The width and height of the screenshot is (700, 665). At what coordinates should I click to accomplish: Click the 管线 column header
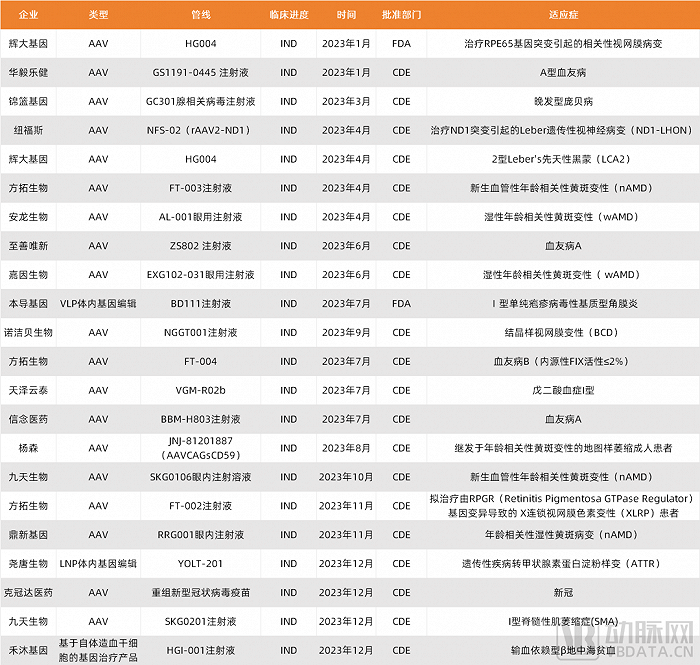click(x=200, y=15)
